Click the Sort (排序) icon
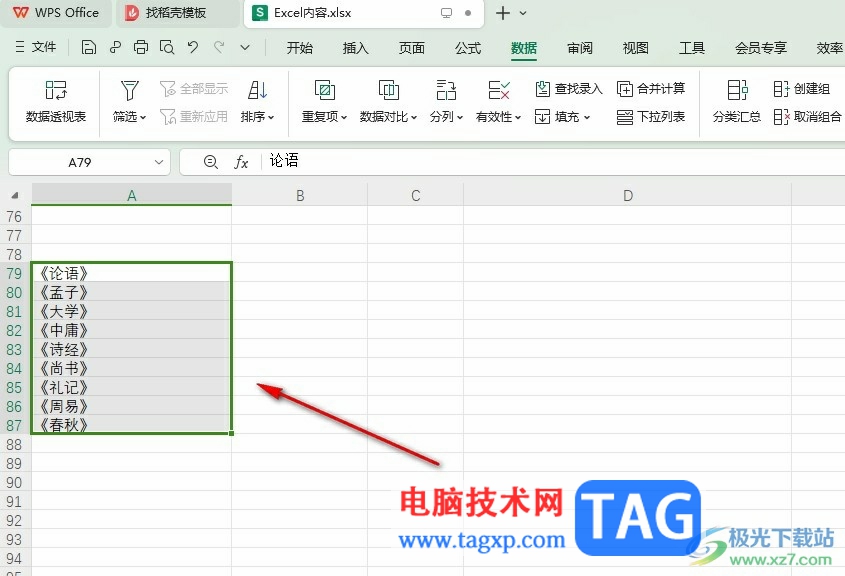The width and height of the screenshot is (845, 576). pyautogui.click(x=257, y=90)
